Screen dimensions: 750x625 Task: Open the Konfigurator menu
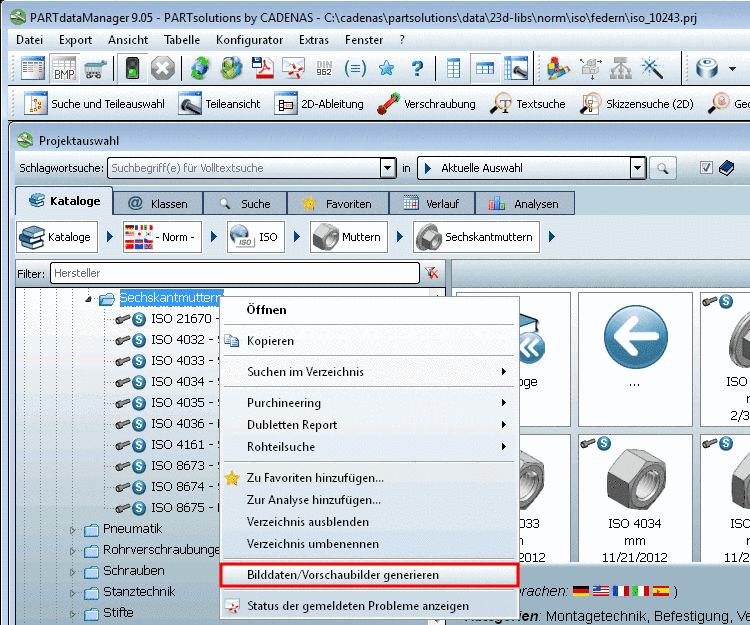(x=249, y=40)
